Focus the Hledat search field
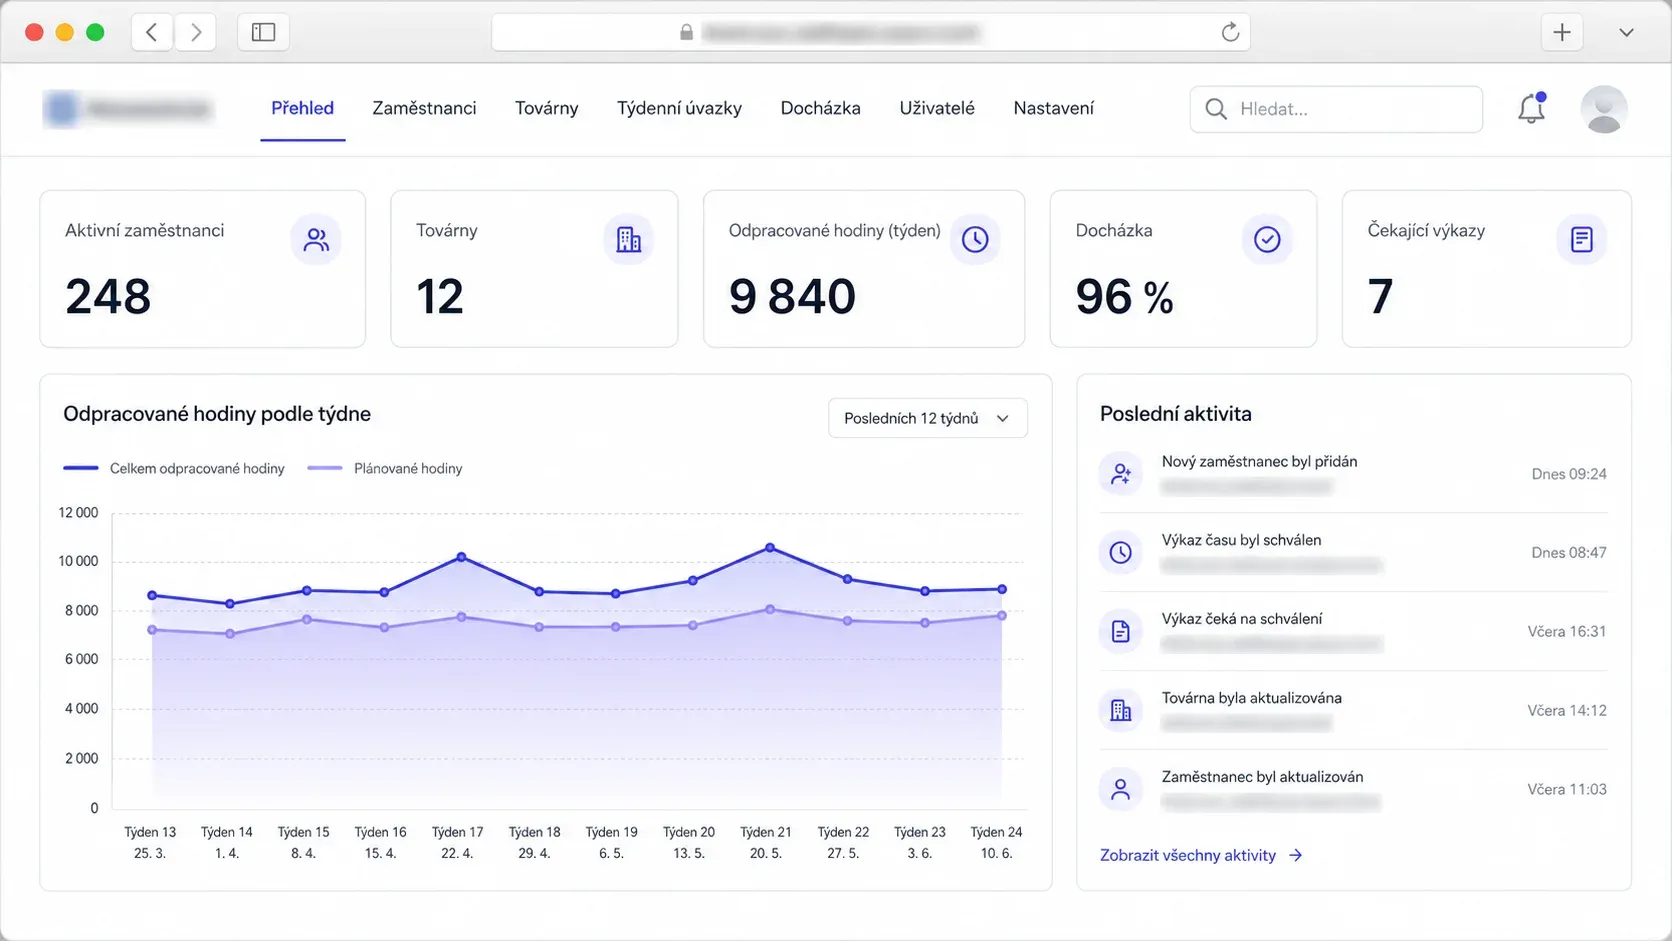Image resolution: width=1672 pixels, height=941 pixels. pos(1336,109)
